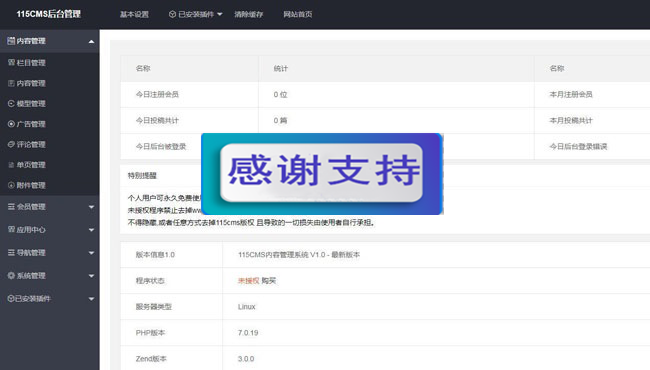The height and width of the screenshot is (370, 650).
Task: Click the 栏目管理 sidebar icon
Action: click(x=12, y=63)
